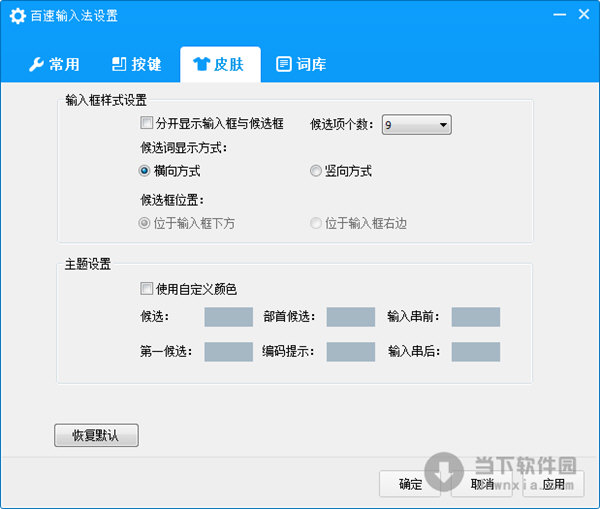Select 横向方式 radio button
This screenshot has height=509, width=600.
point(145,171)
